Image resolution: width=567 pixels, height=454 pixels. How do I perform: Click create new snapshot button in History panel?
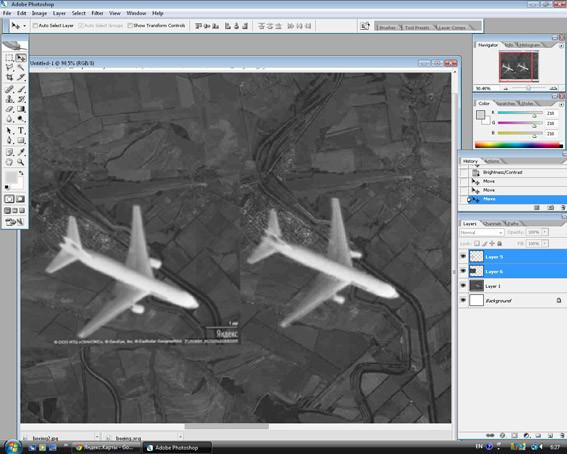pos(550,207)
